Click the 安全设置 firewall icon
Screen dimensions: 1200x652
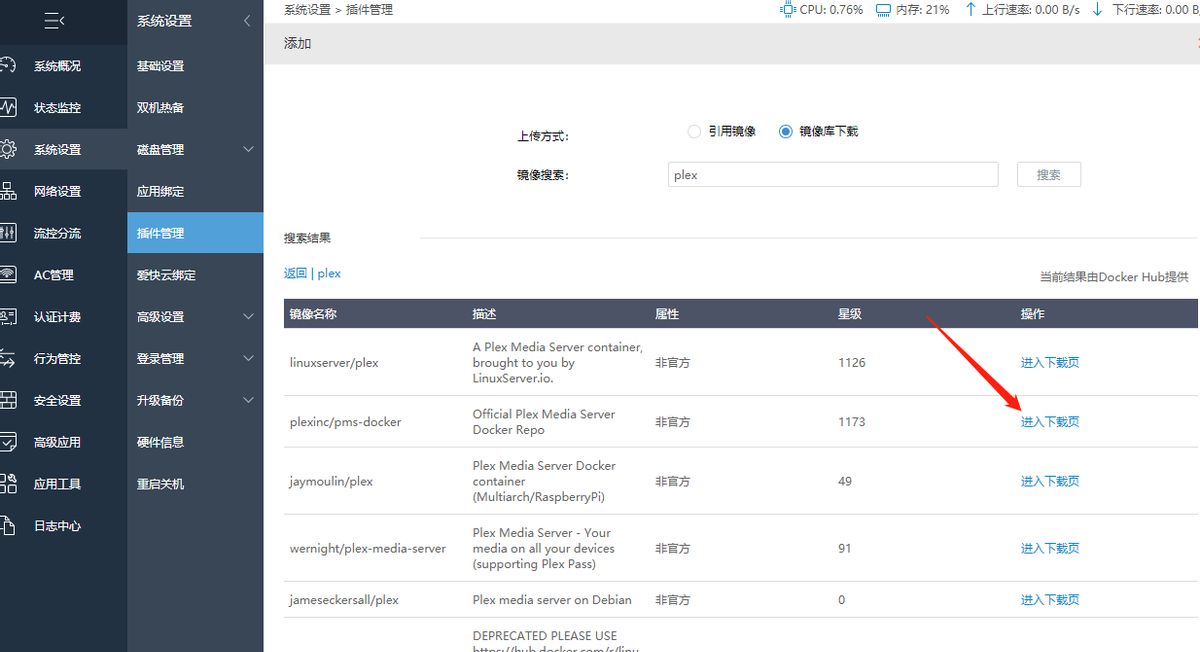8,400
